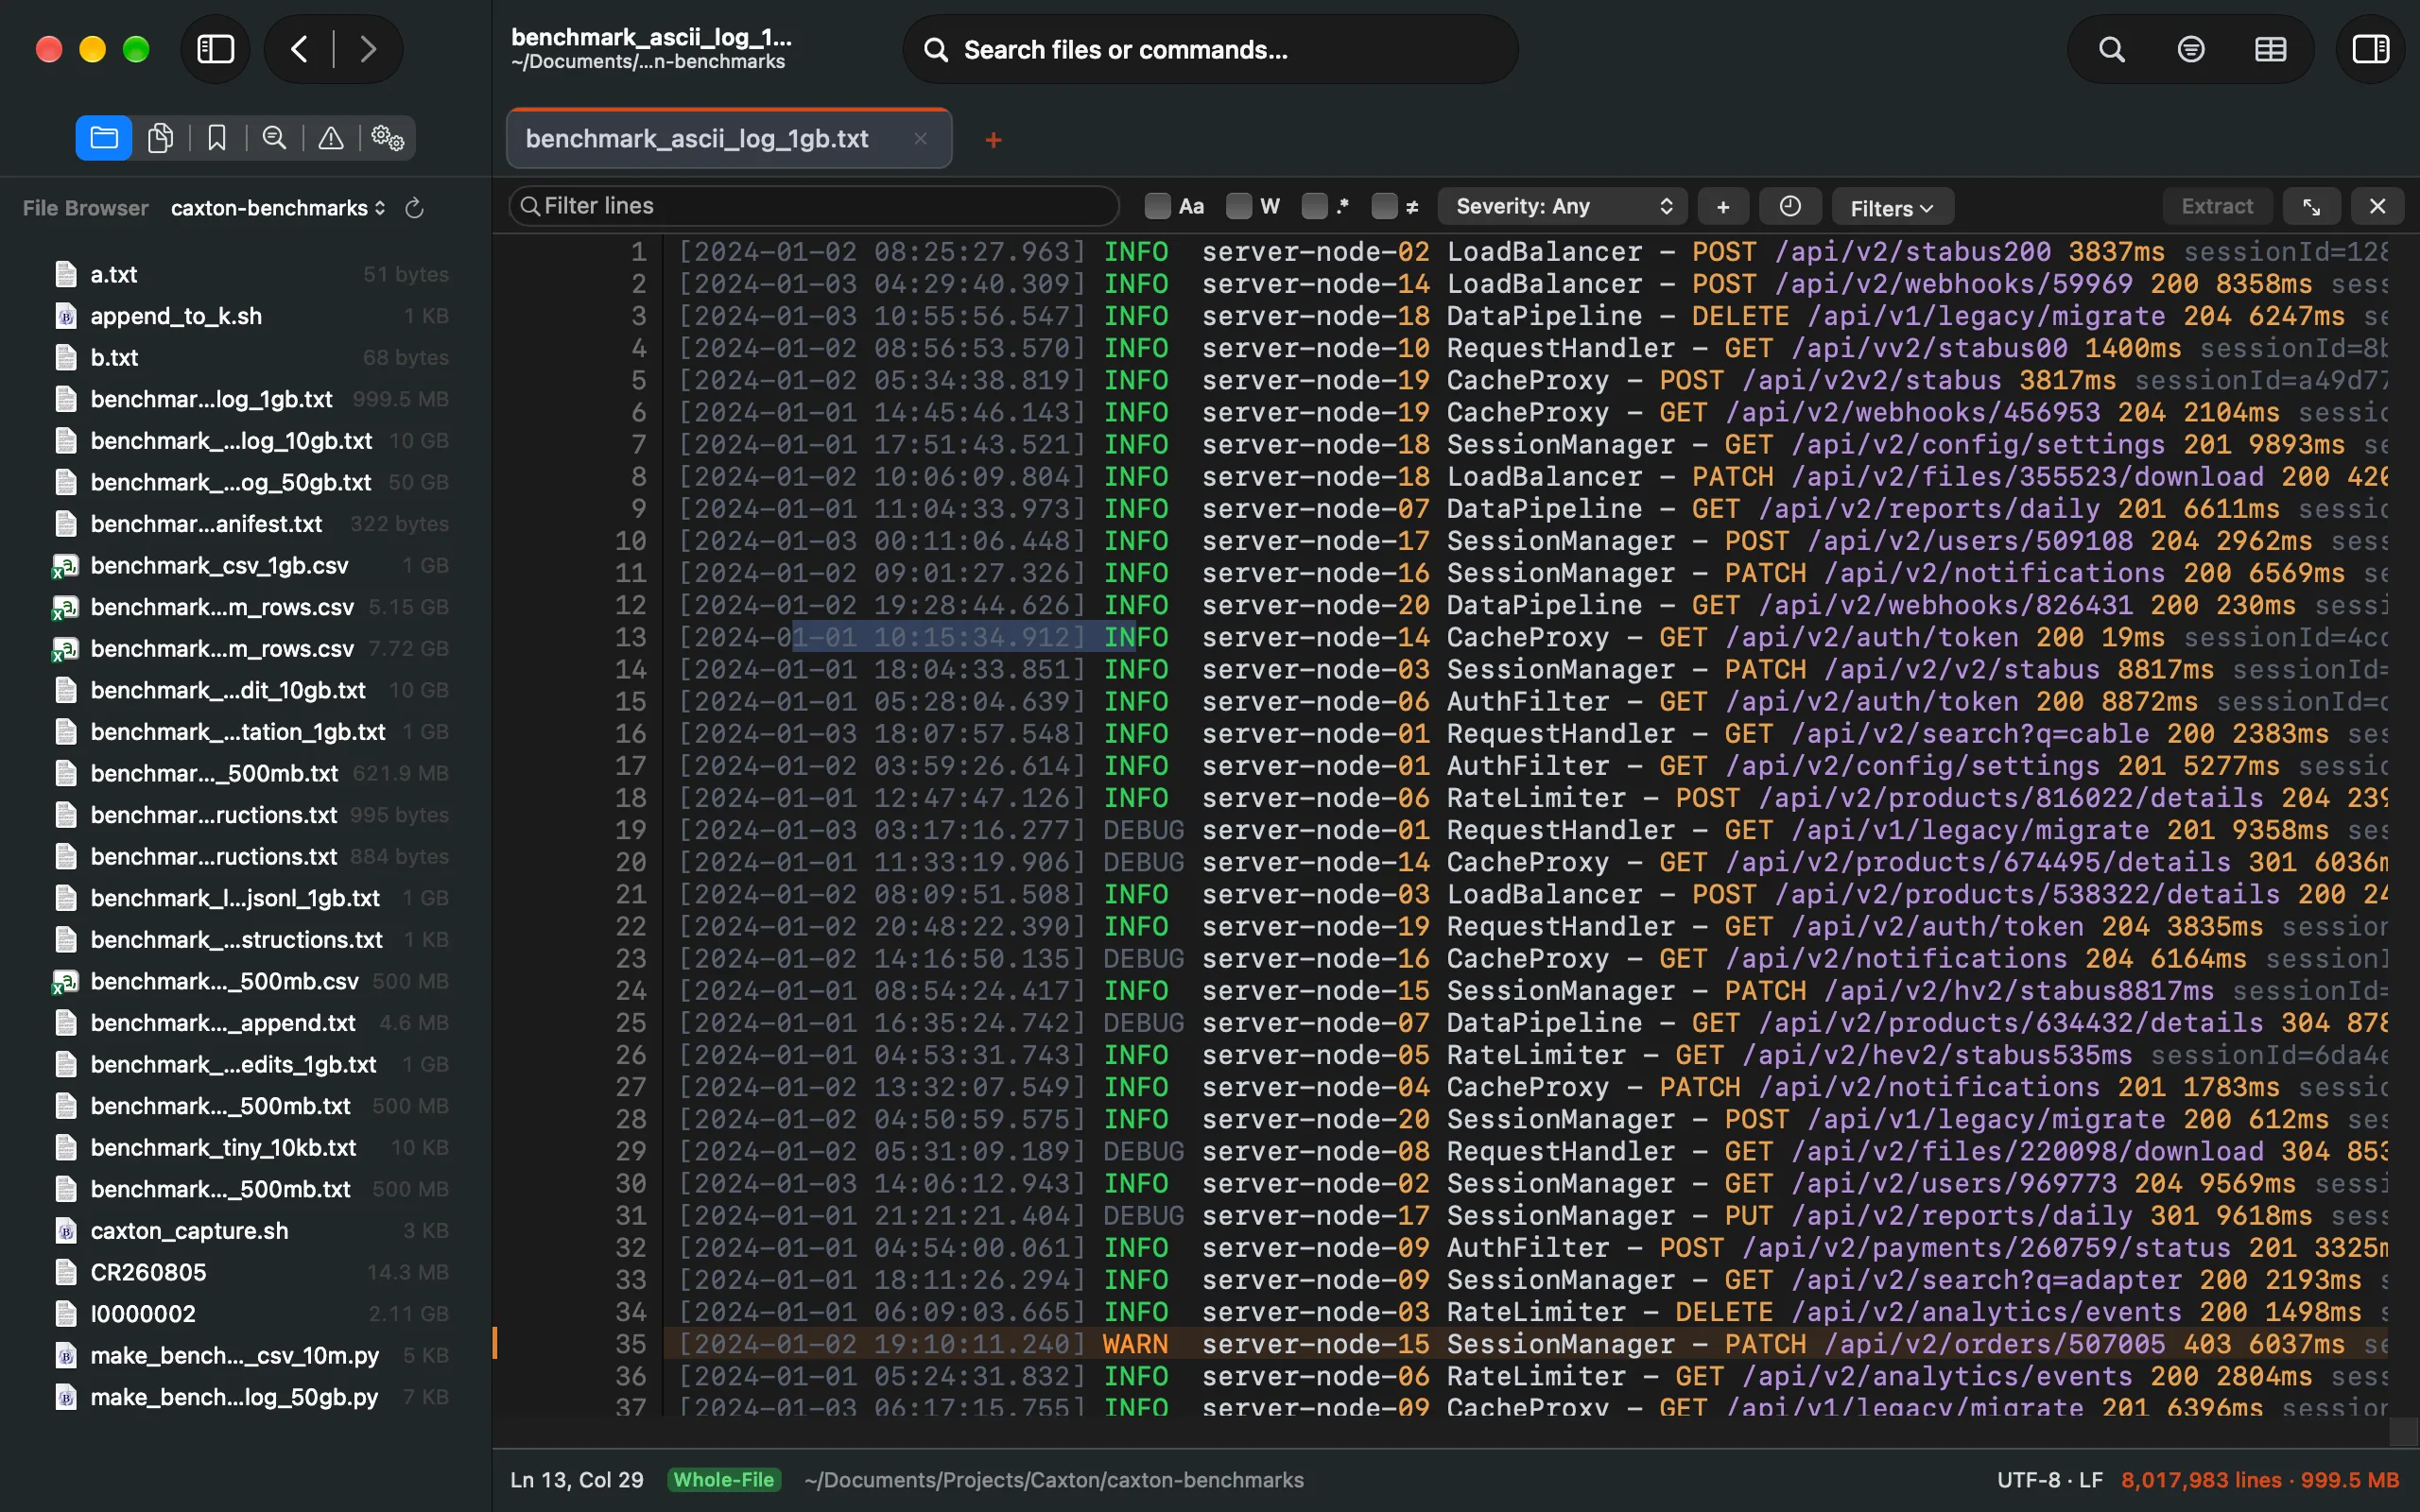2420x1512 pixels.
Task: Close the benchmark_ascii_log_1gb.txt tab
Action: click(x=920, y=139)
